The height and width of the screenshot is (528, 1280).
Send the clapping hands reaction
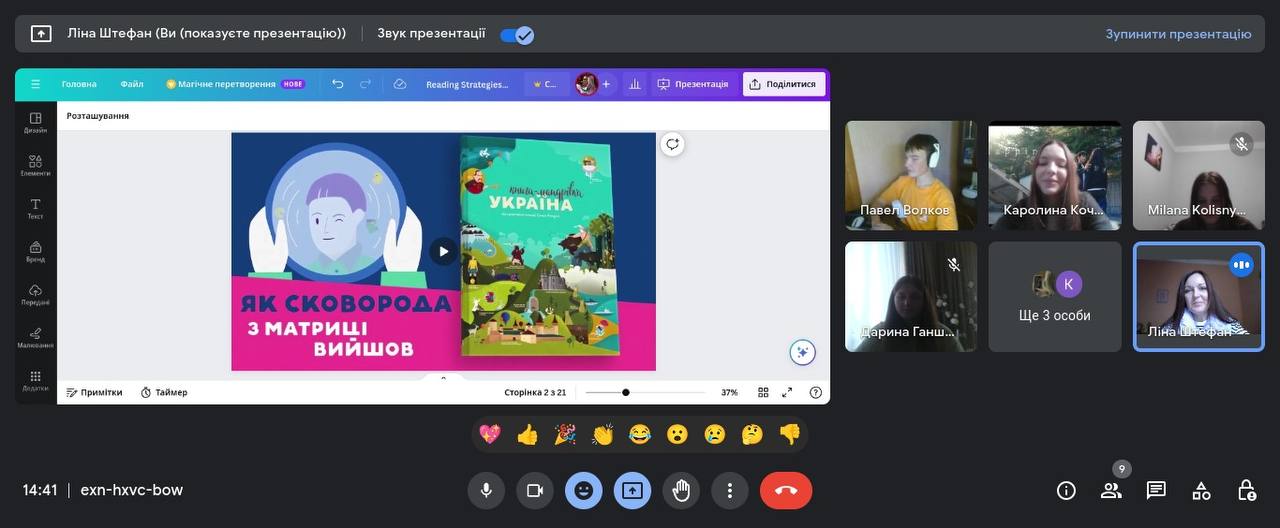(602, 434)
